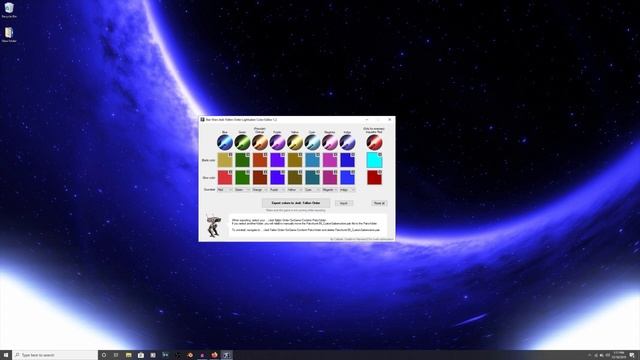Image resolution: width=640 pixels, height=360 pixels.
Task: Select the Magenta lightsaber icon
Action: click(330, 142)
